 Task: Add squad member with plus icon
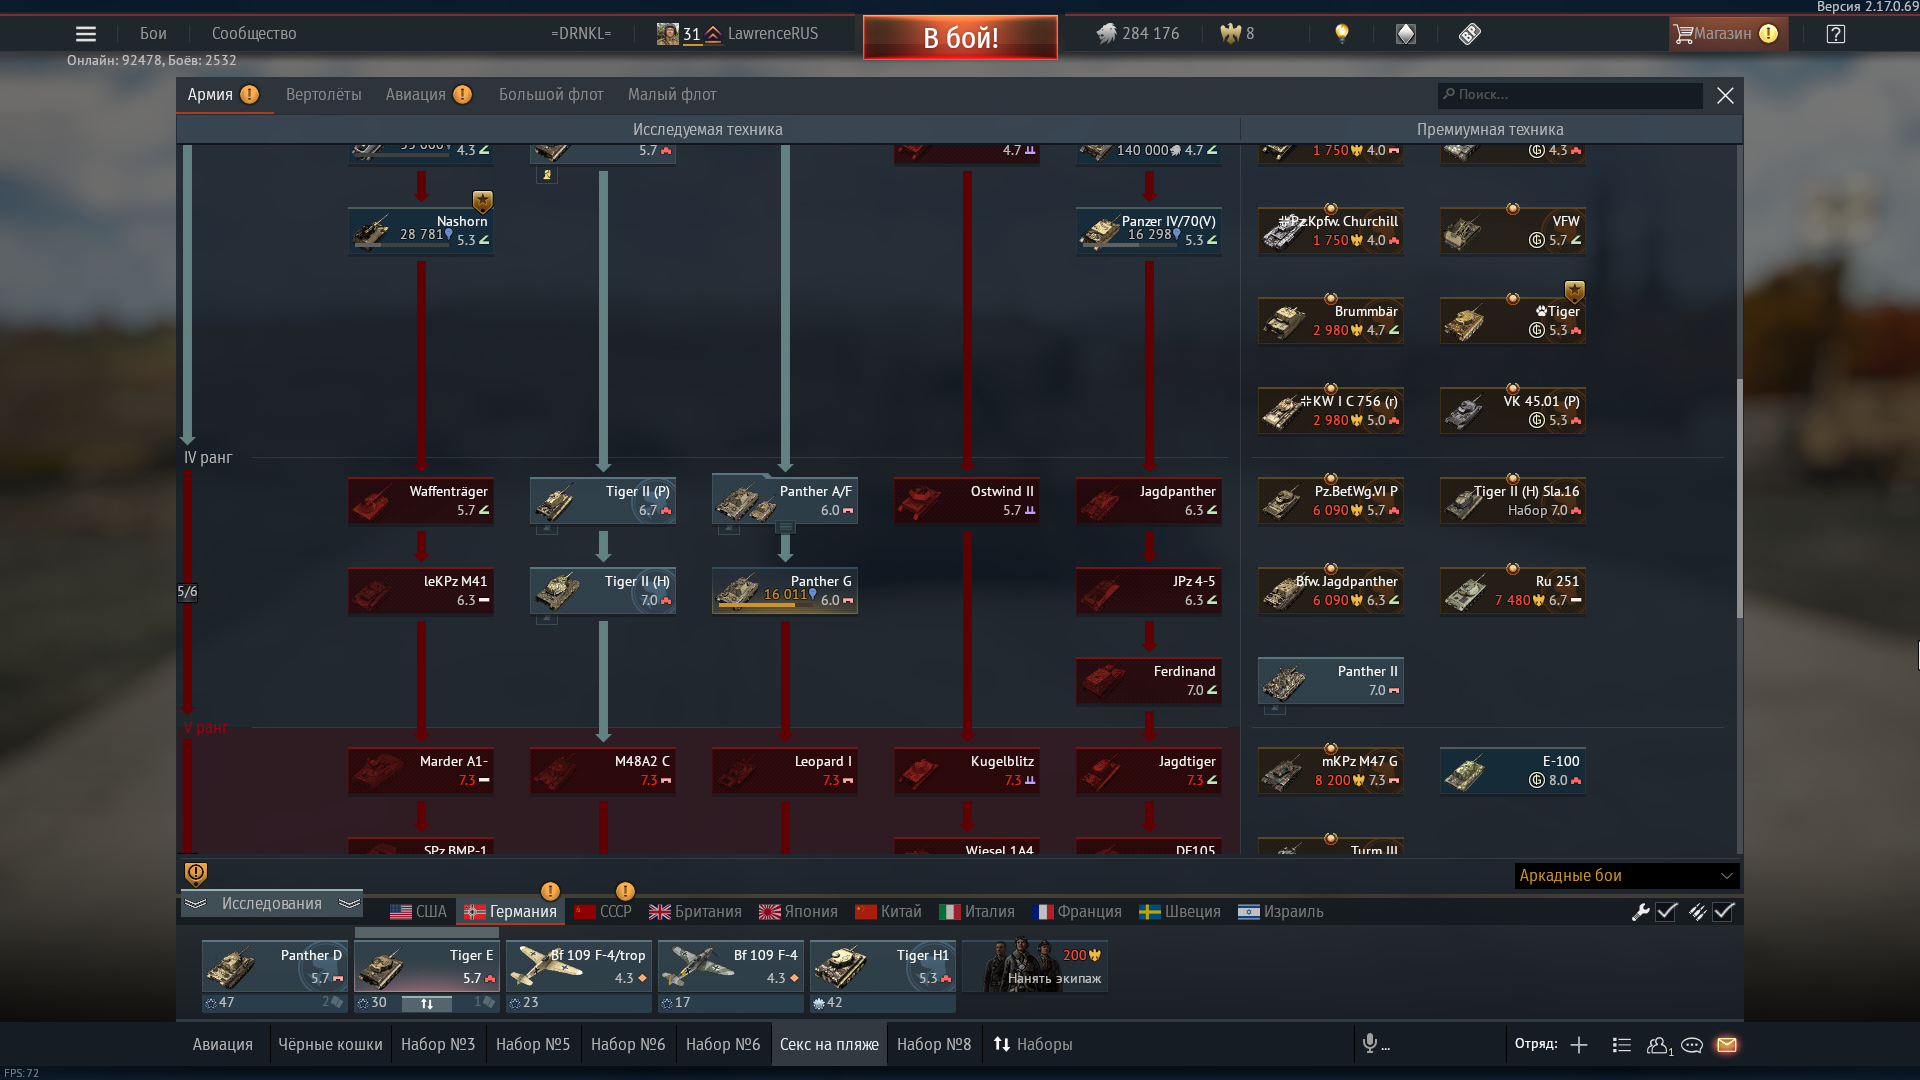click(1579, 1045)
